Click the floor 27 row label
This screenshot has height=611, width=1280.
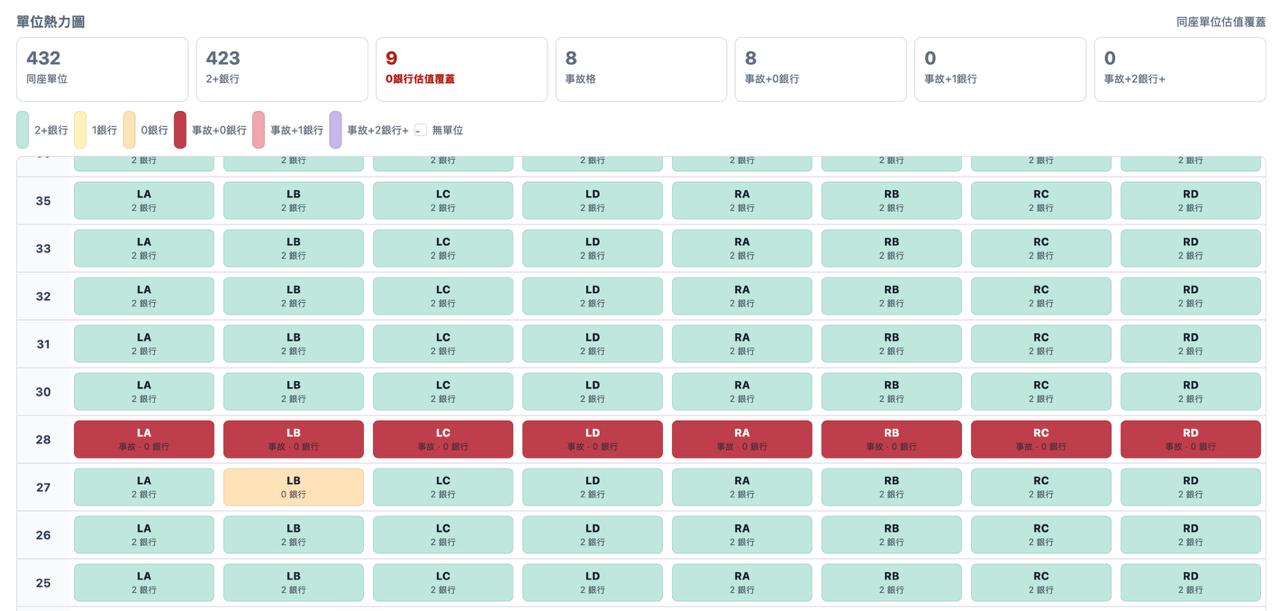point(43,487)
